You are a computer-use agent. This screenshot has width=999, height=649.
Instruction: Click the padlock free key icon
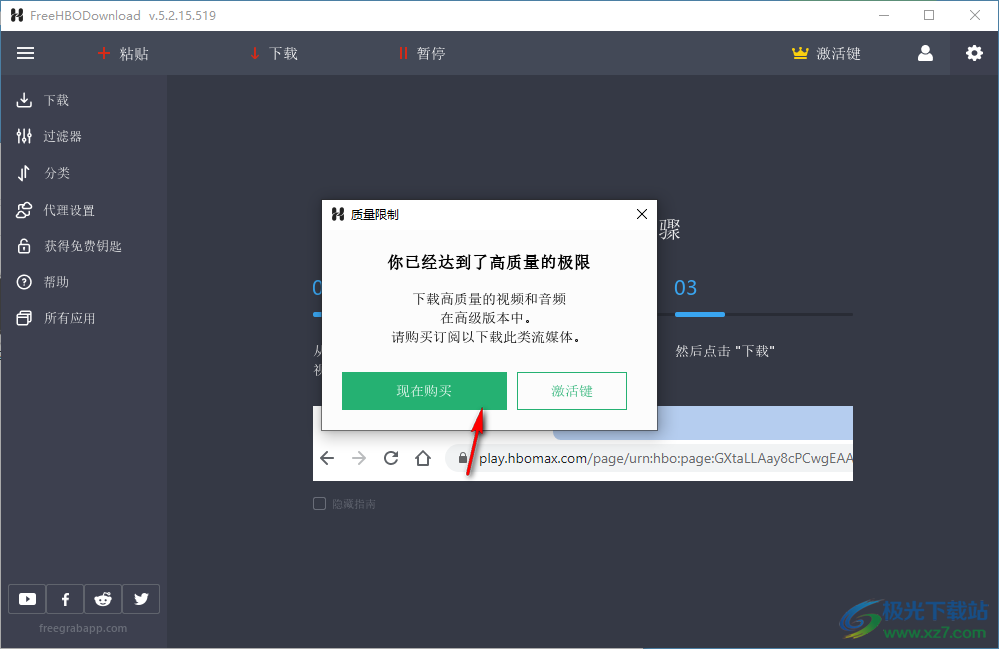pos(24,246)
